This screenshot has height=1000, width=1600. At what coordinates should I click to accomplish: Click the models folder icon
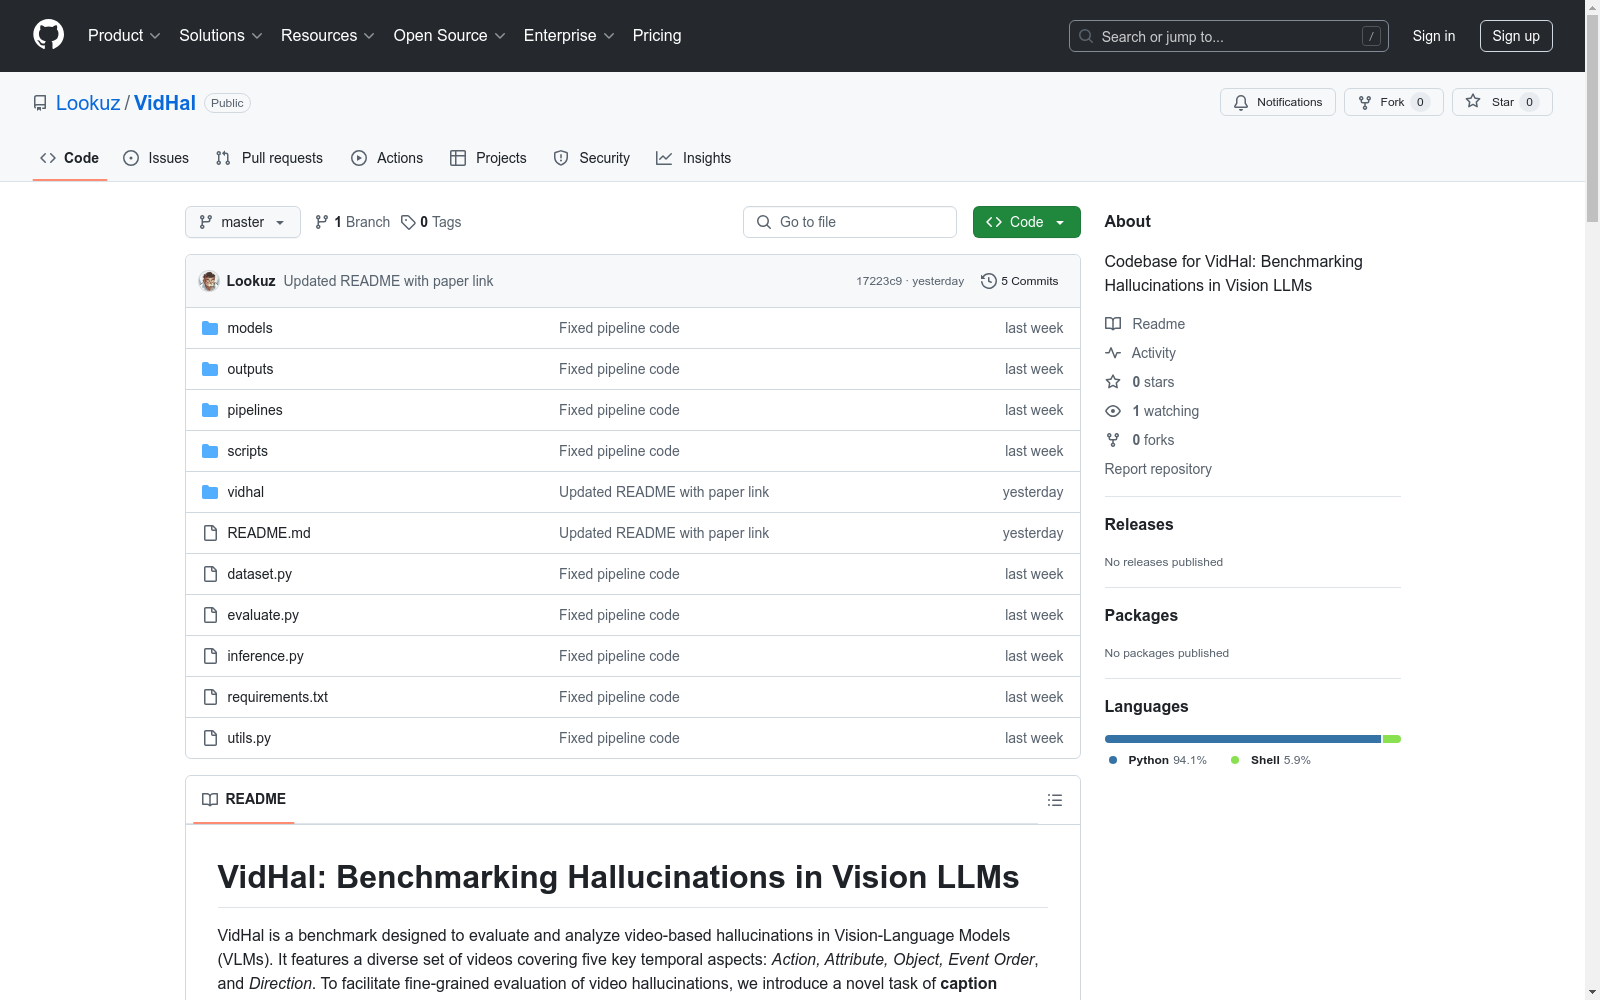click(210, 328)
